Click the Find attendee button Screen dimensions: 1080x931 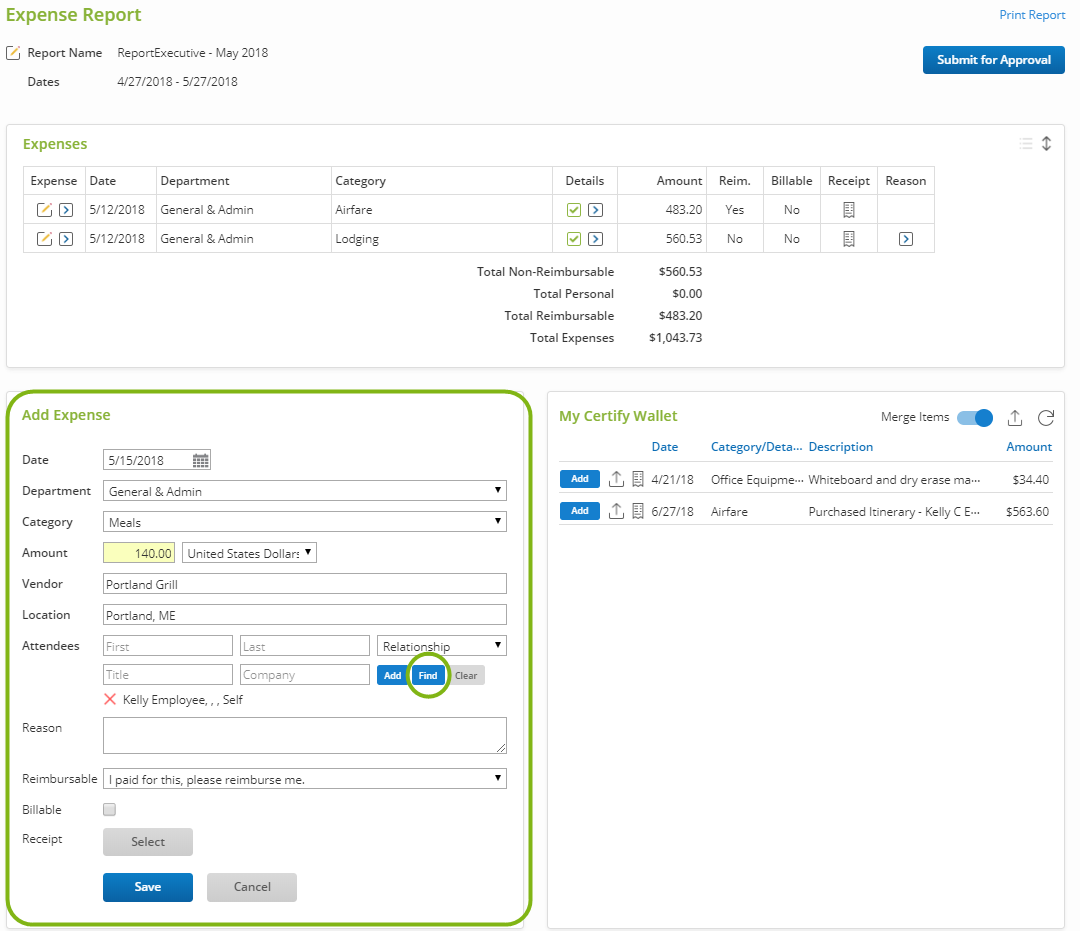click(428, 675)
